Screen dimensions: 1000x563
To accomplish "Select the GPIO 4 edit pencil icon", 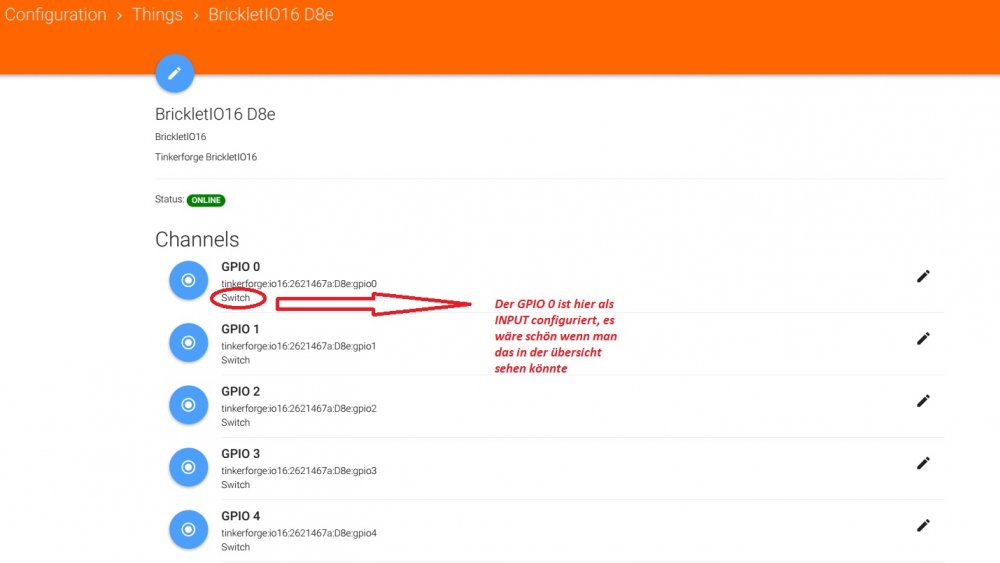I will pos(923,525).
